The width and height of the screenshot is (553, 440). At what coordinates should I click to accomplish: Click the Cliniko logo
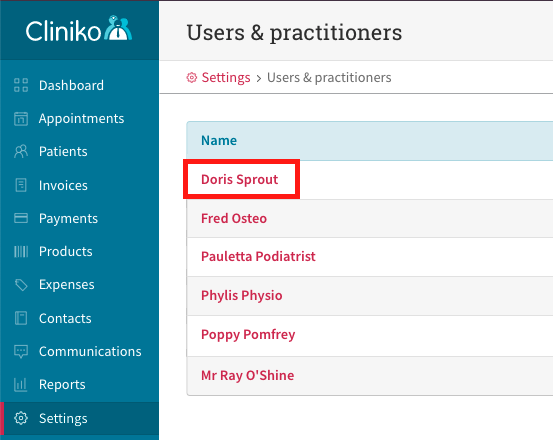(79, 29)
